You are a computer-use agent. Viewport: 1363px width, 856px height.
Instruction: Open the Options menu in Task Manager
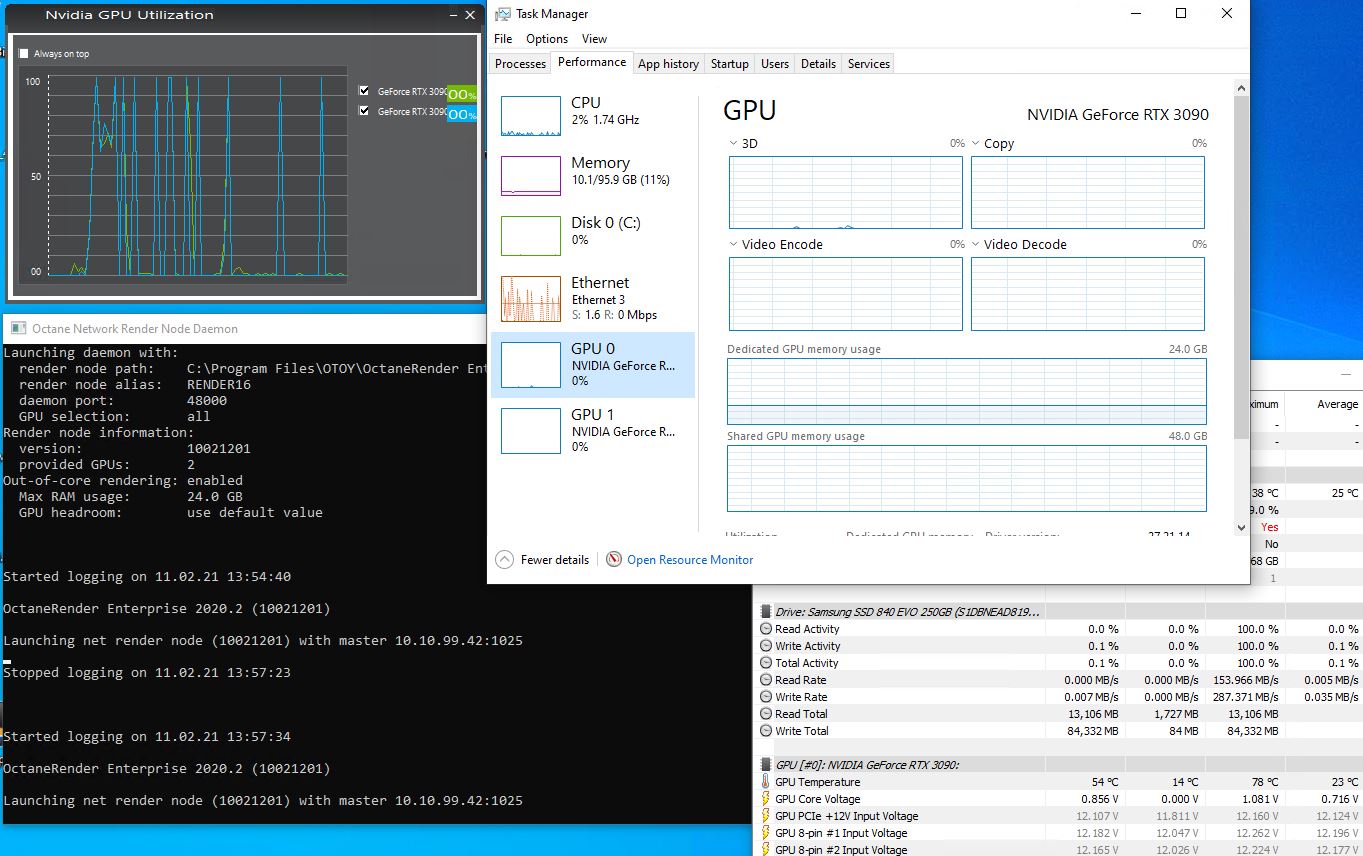click(x=547, y=39)
